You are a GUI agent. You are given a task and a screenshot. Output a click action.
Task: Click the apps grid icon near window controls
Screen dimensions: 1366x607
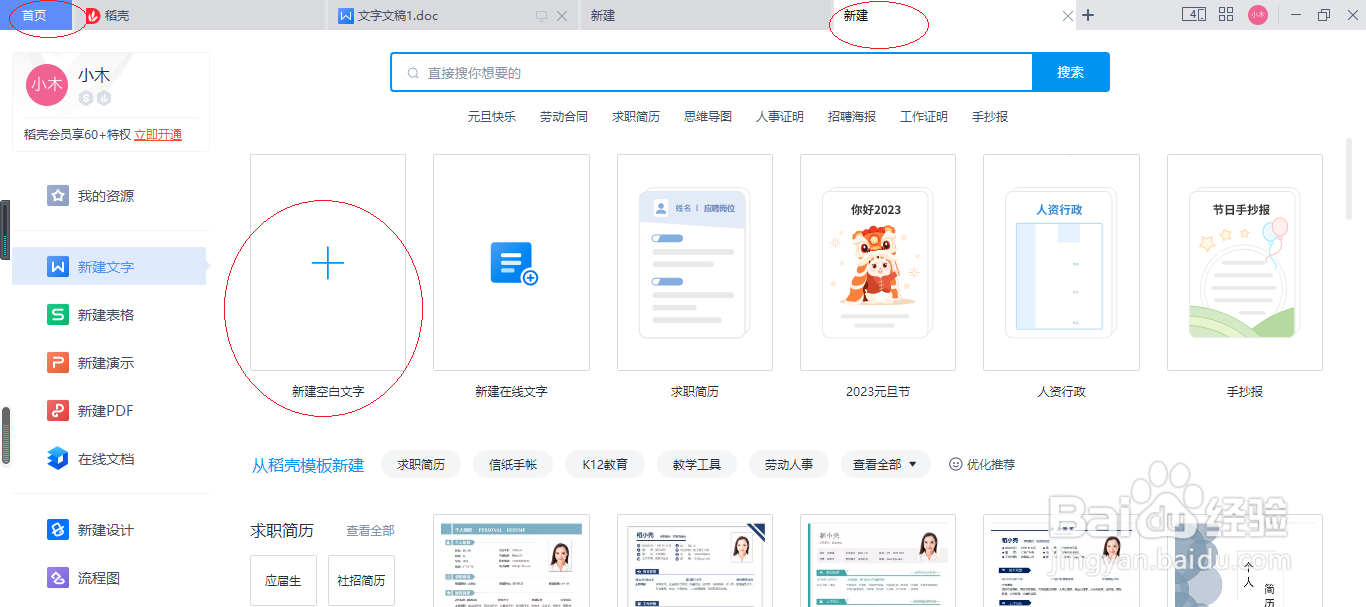(1225, 15)
